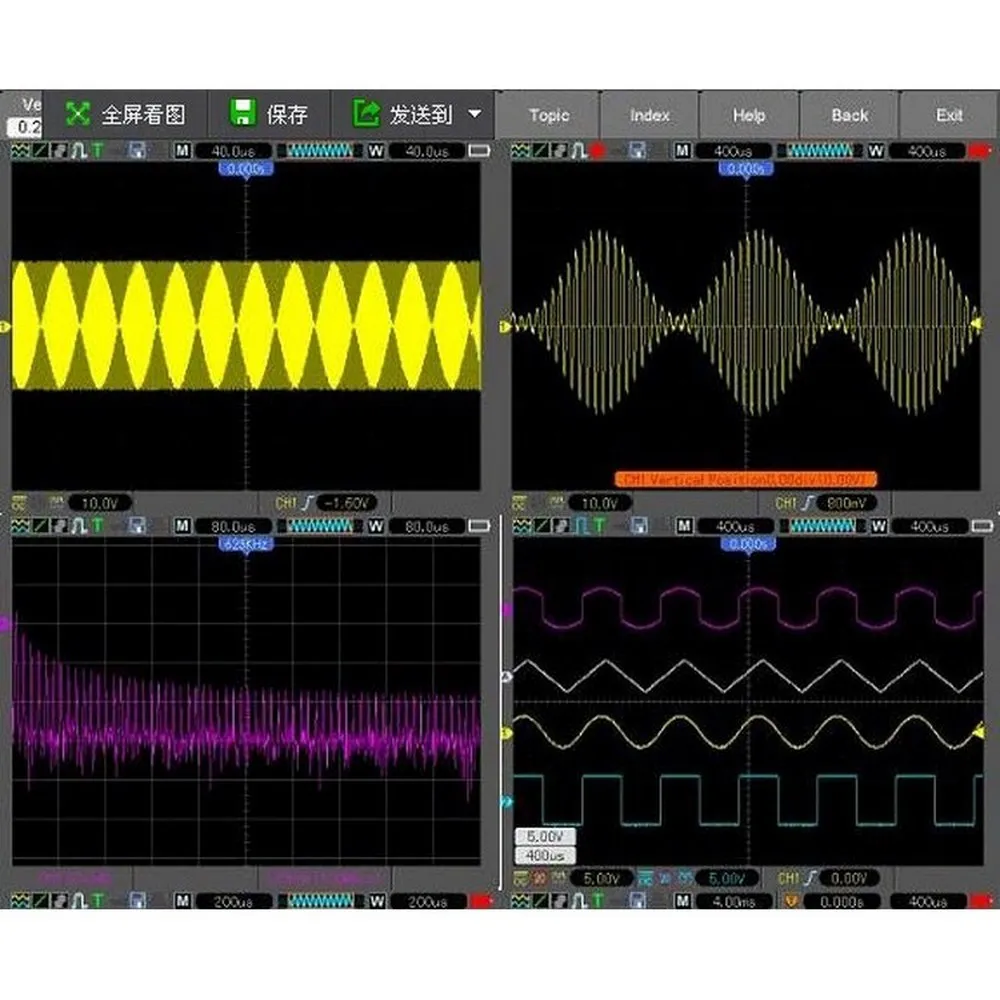Select the 400us main timebase in top-right scope
This screenshot has width=1000, height=1000.
(733, 152)
